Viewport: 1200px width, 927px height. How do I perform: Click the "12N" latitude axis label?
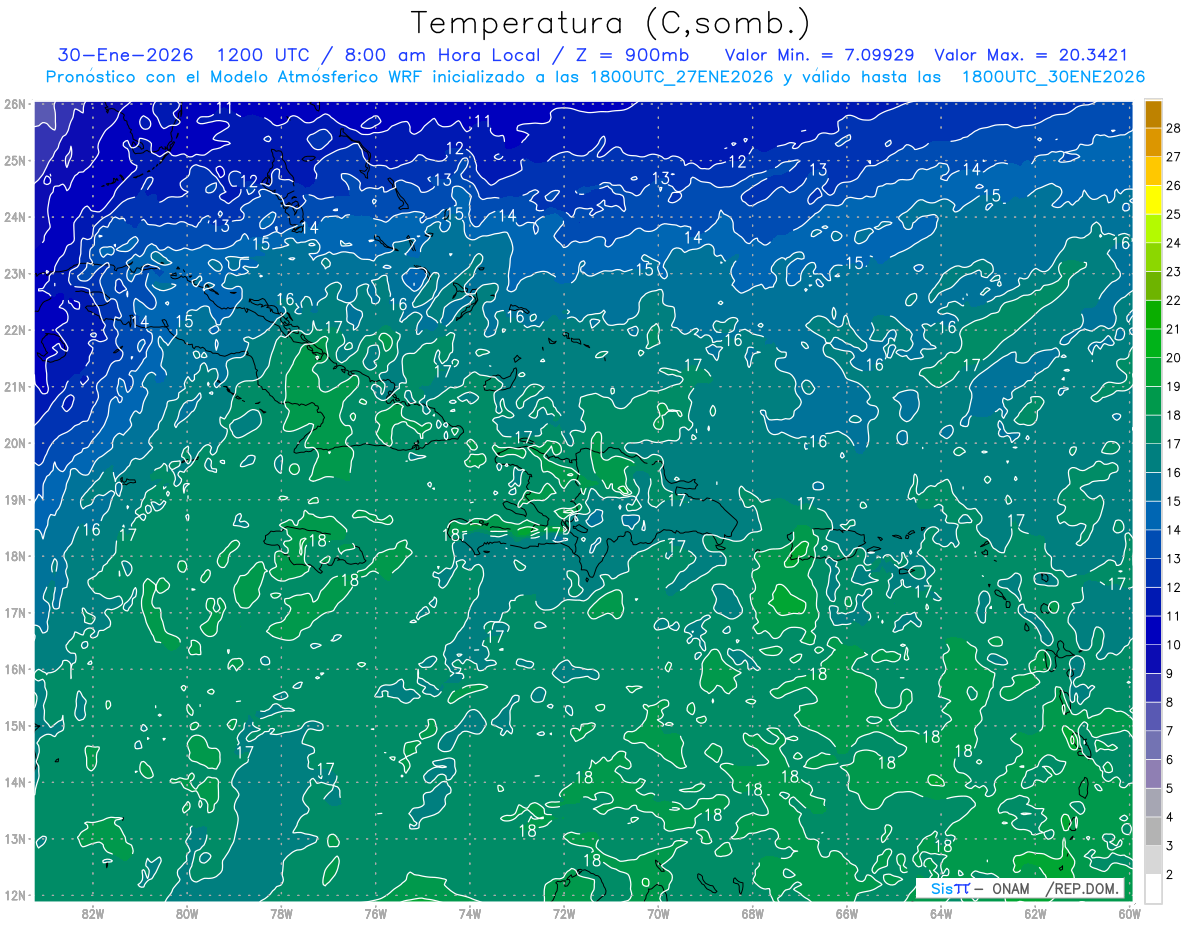coord(14,895)
